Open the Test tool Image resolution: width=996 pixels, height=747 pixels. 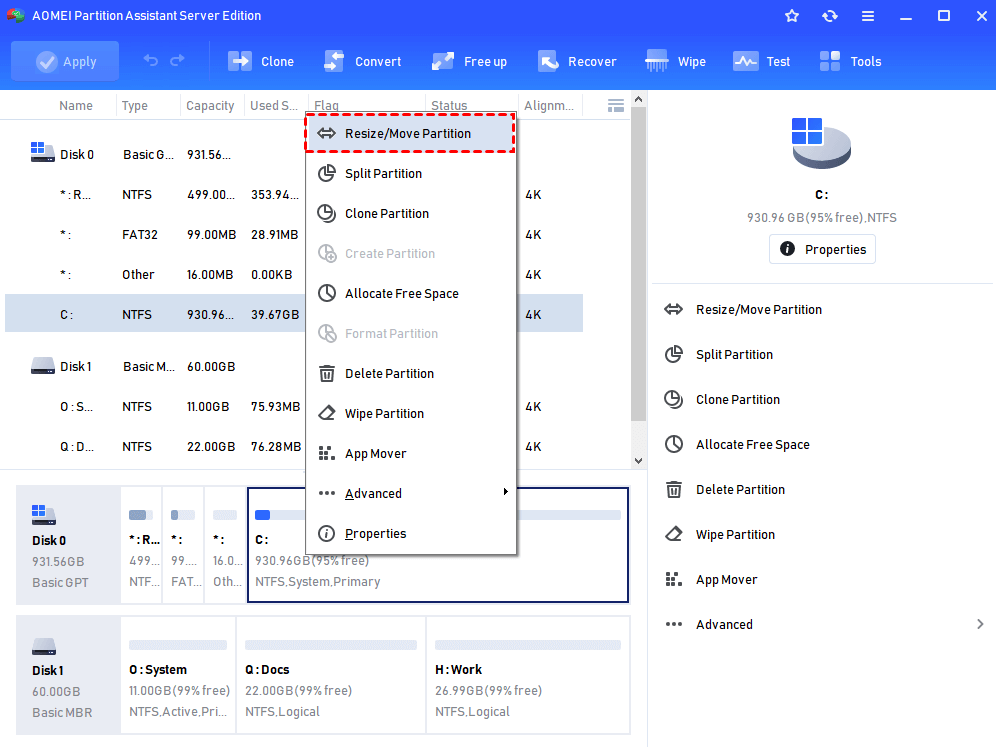click(746, 61)
